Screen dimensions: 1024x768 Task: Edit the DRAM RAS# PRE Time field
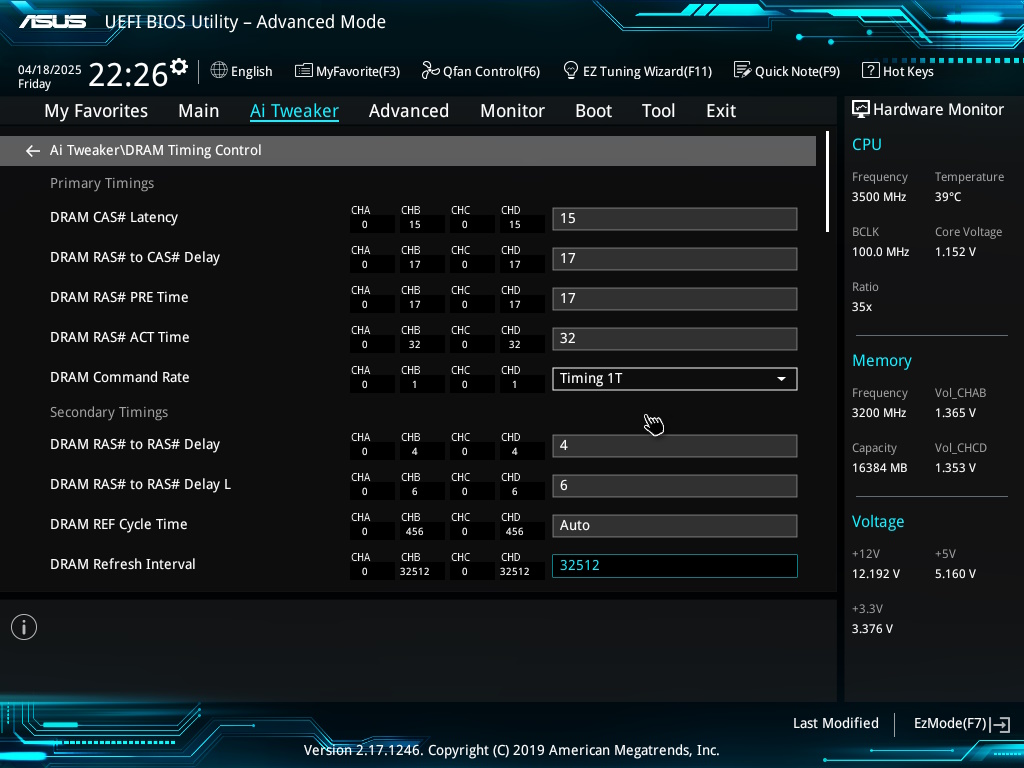pyautogui.click(x=675, y=298)
